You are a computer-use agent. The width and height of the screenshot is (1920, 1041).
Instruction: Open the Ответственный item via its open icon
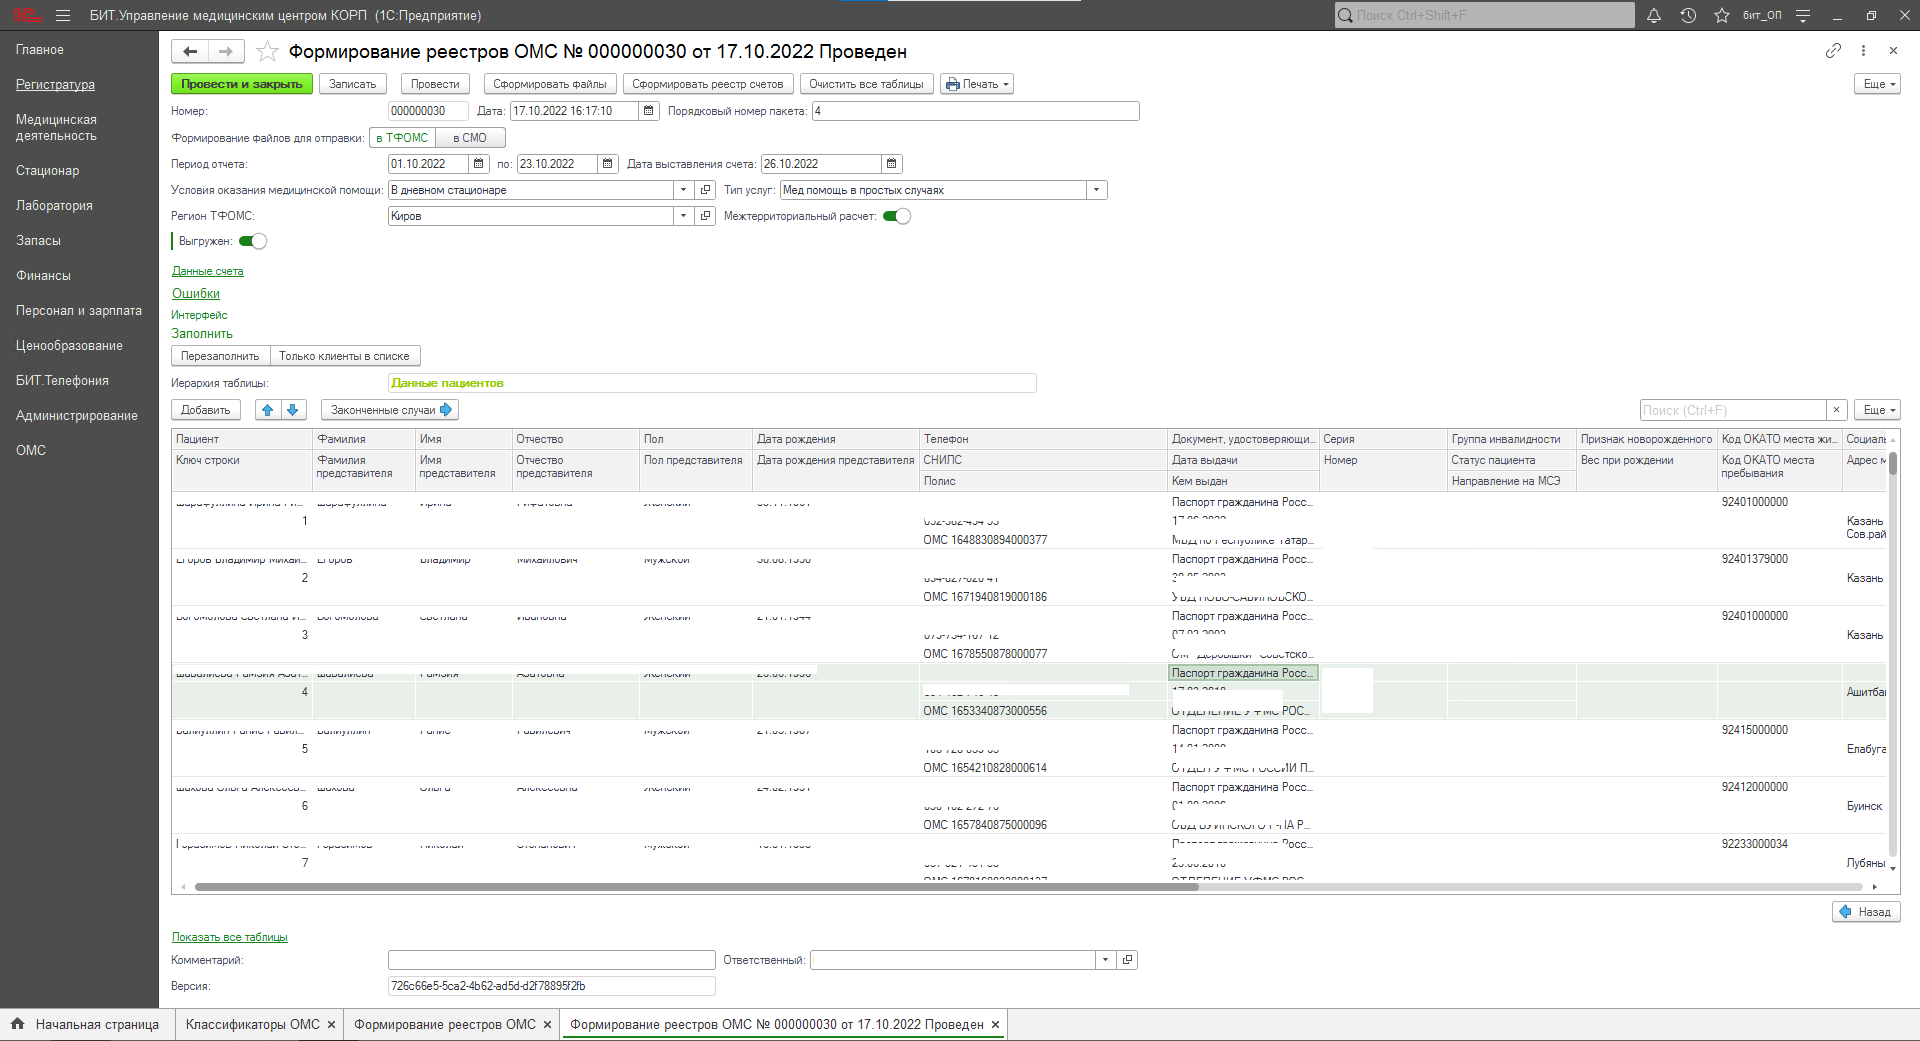point(1128,960)
